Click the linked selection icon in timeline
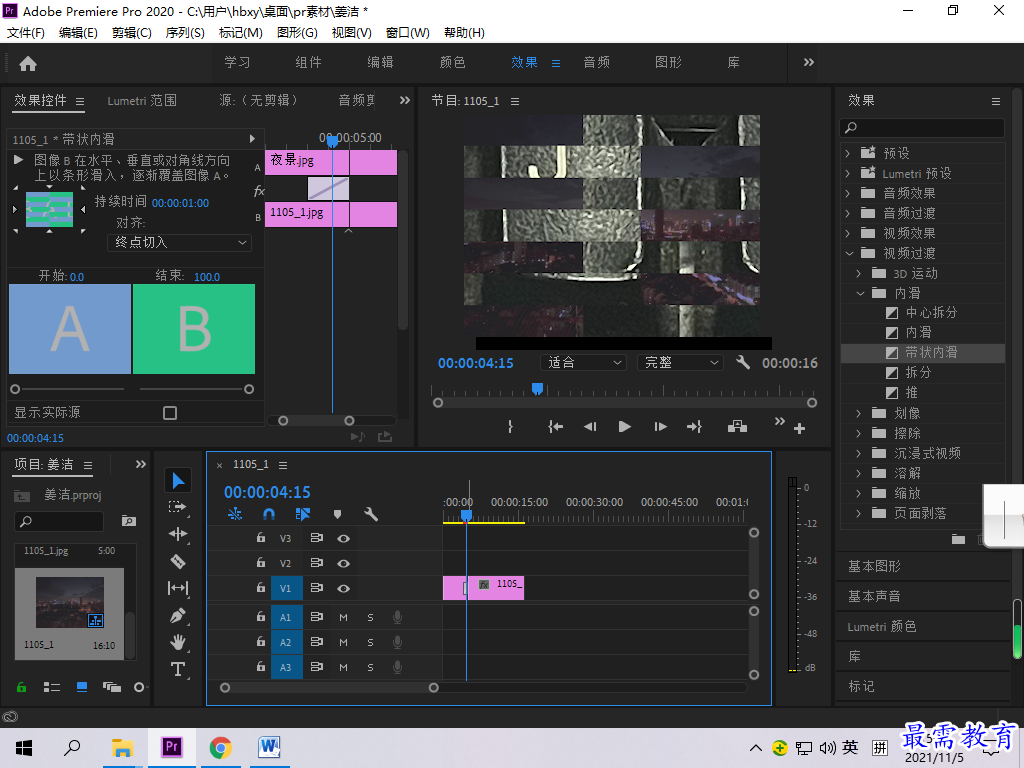Screen dimensions: 1024x768 (x=303, y=515)
